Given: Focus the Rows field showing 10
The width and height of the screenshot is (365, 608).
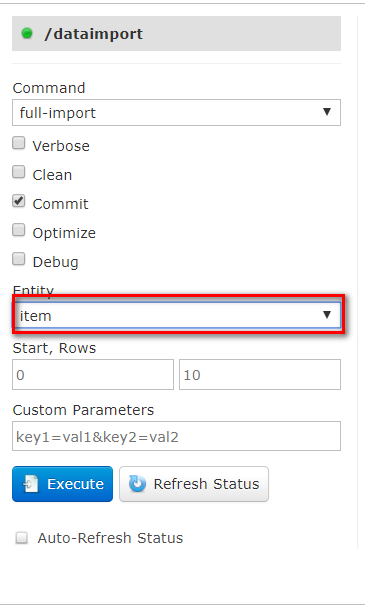Looking at the screenshot, I should pyautogui.click(x=260, y=375).
